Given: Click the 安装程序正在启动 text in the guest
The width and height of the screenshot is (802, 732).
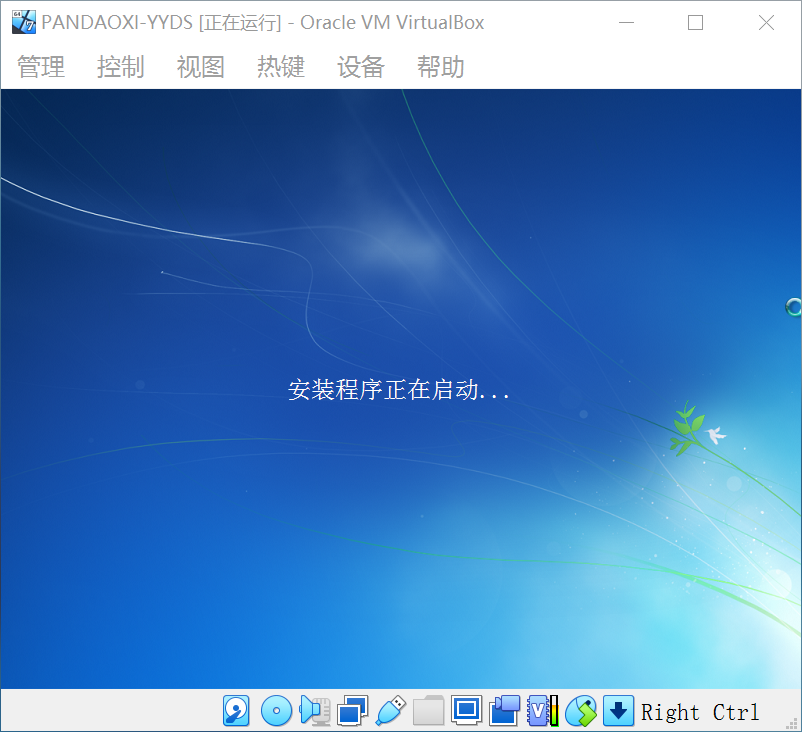Looking at the screenshot, I should pyautogui.click(x=398, y=390).
